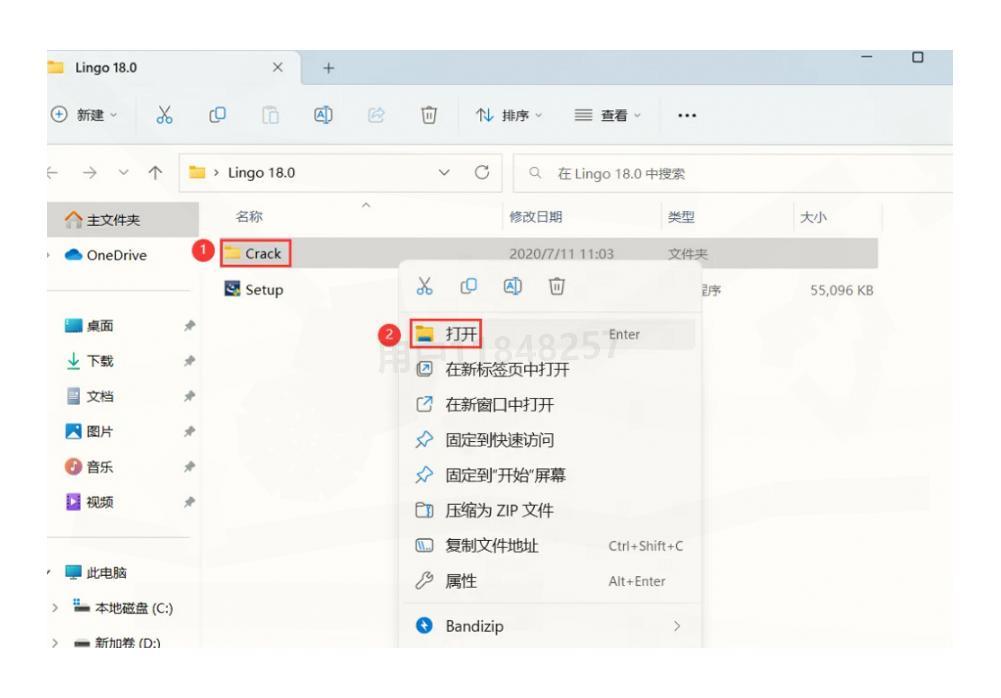Sort by 类型 column header

(x=681, y=217)
